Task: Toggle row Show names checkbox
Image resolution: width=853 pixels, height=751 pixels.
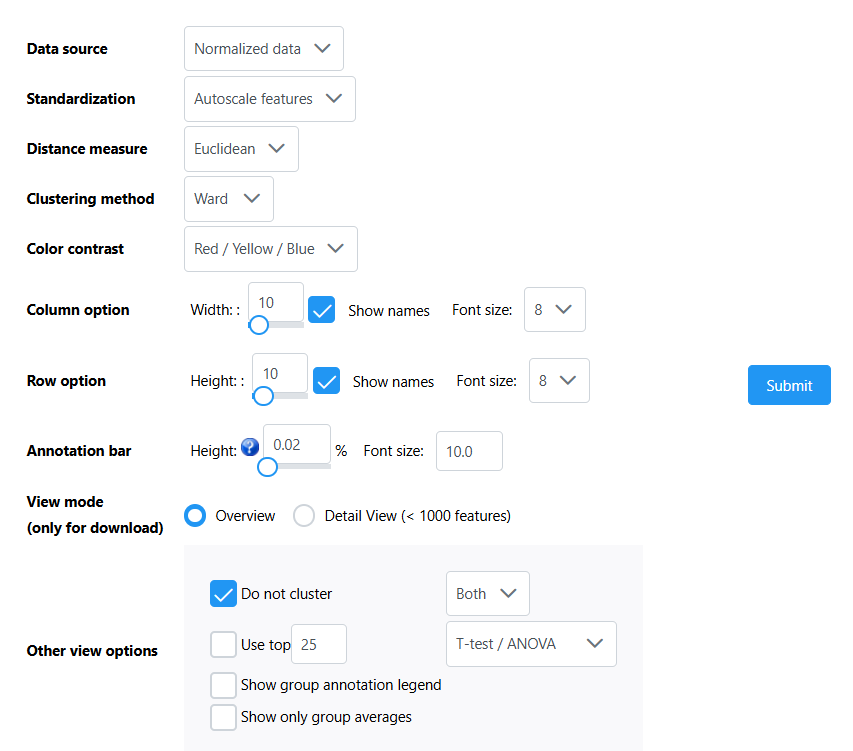Action: [x=326, y=381]
